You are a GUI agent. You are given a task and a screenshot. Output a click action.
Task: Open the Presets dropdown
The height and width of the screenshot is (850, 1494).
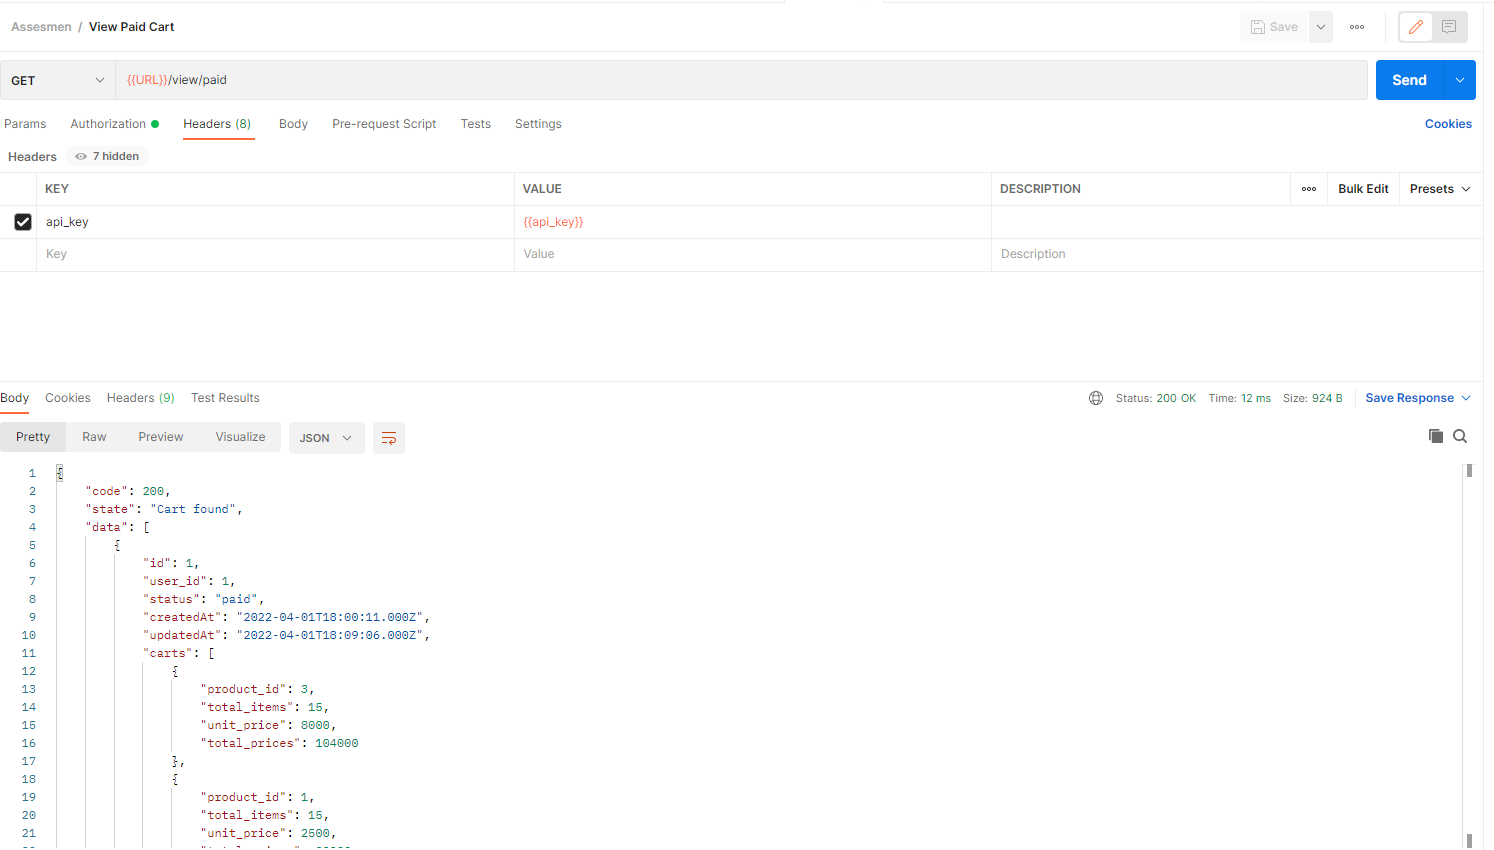coord(1440,189)
